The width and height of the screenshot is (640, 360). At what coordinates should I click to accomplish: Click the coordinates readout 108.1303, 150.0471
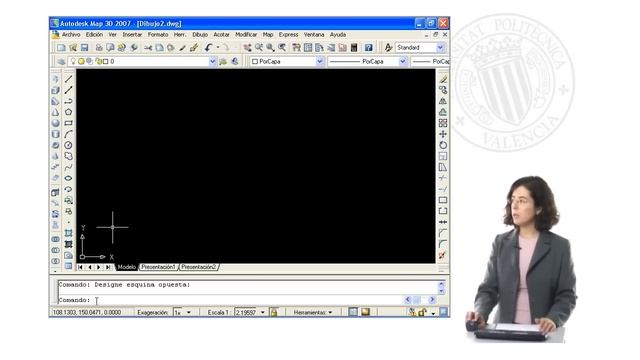[x=87, y=313]
